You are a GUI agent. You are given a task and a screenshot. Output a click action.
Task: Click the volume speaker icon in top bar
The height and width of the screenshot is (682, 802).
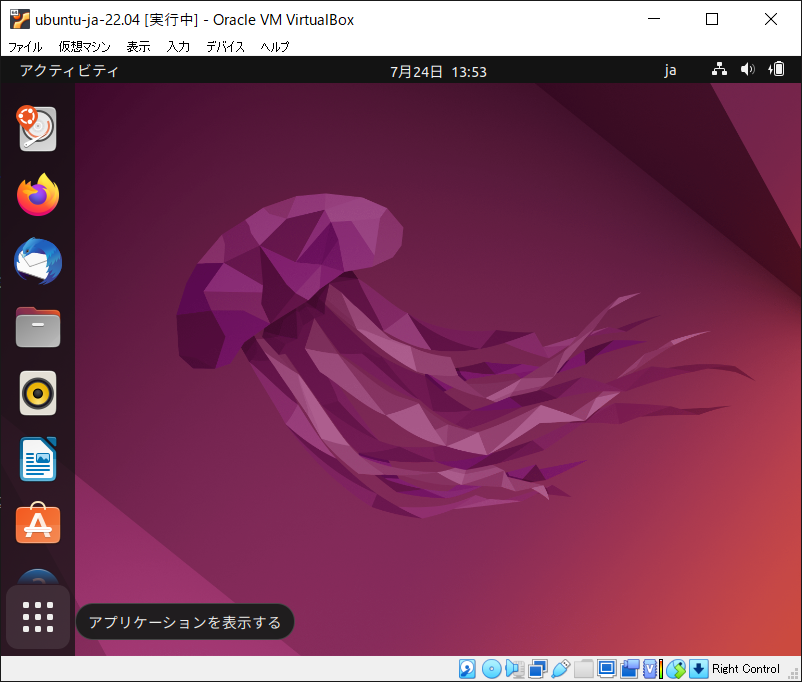[x=747, y=69]
